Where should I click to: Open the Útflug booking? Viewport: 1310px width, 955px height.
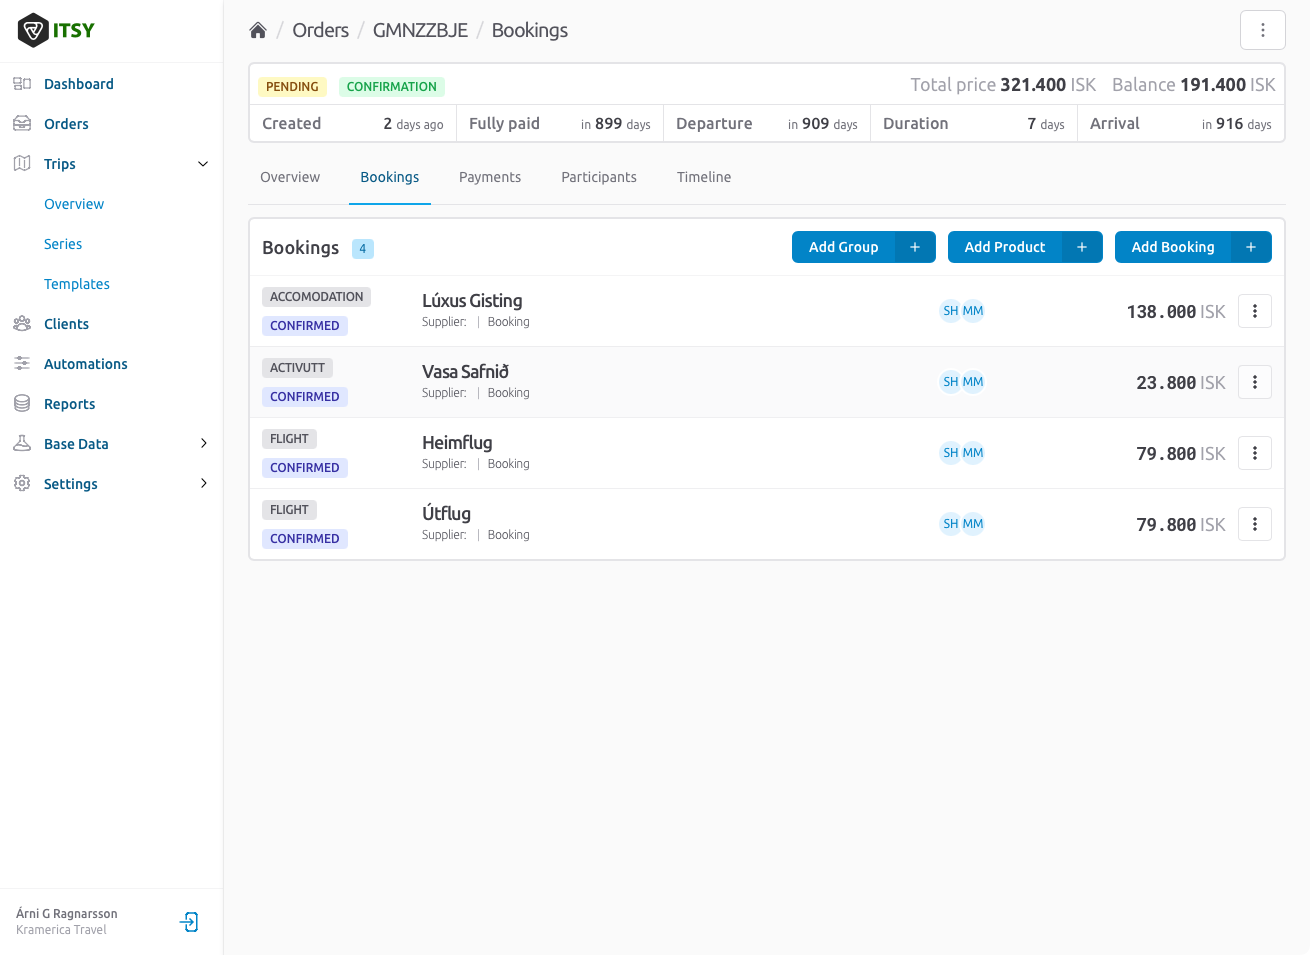coord(446,513)
